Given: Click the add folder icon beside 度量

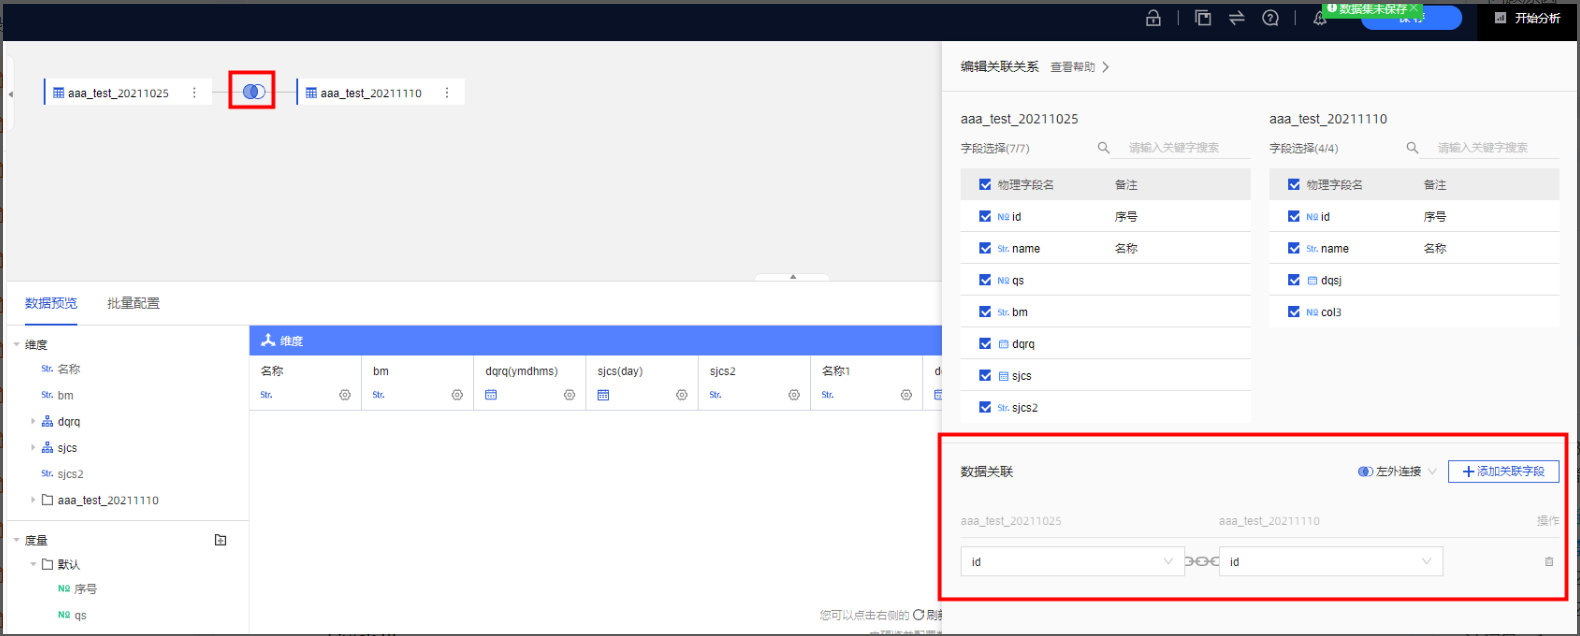Looking at the screenshot, I should coord(221,540).
